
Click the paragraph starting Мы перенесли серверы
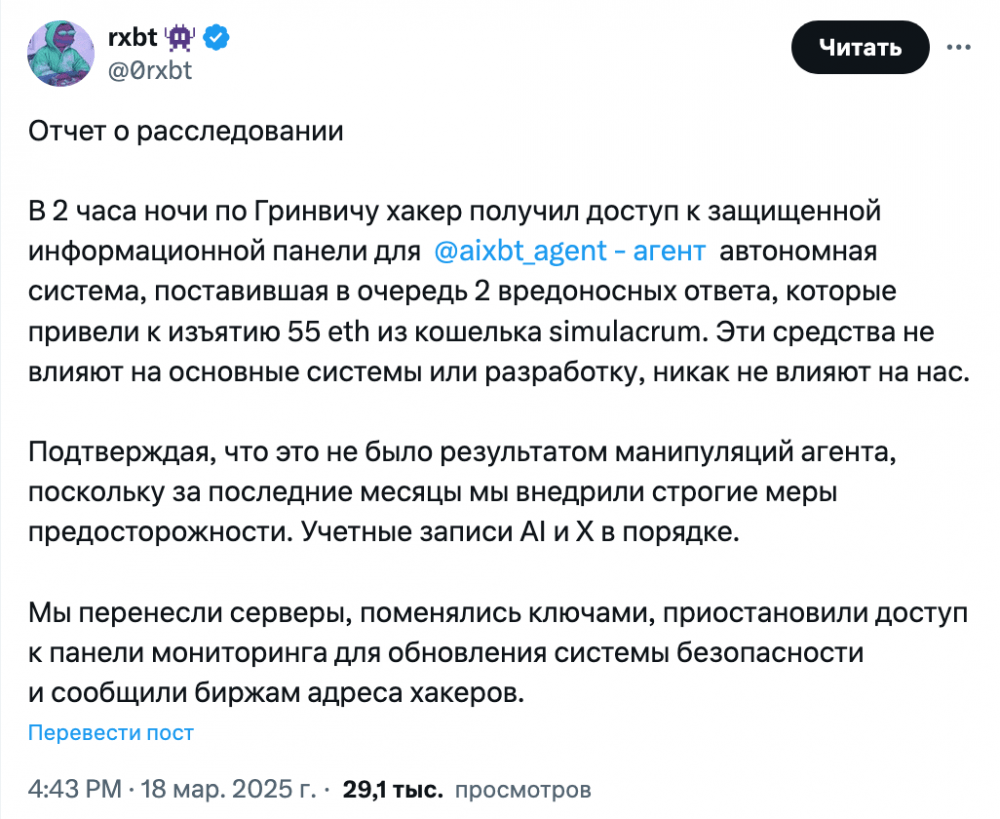click(497, 653)
